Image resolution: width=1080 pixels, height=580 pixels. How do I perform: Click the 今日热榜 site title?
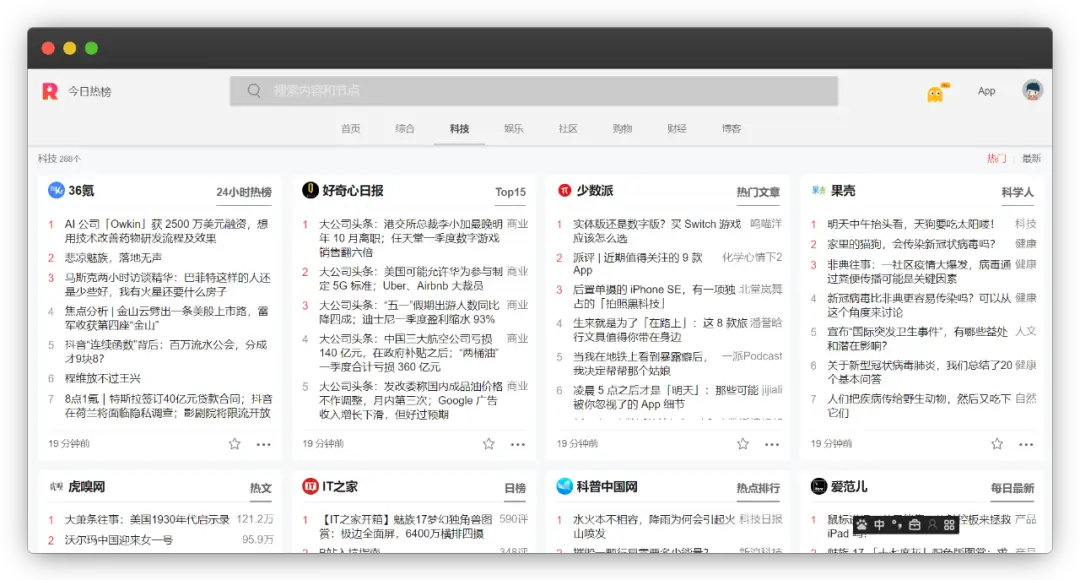point(90,92)
